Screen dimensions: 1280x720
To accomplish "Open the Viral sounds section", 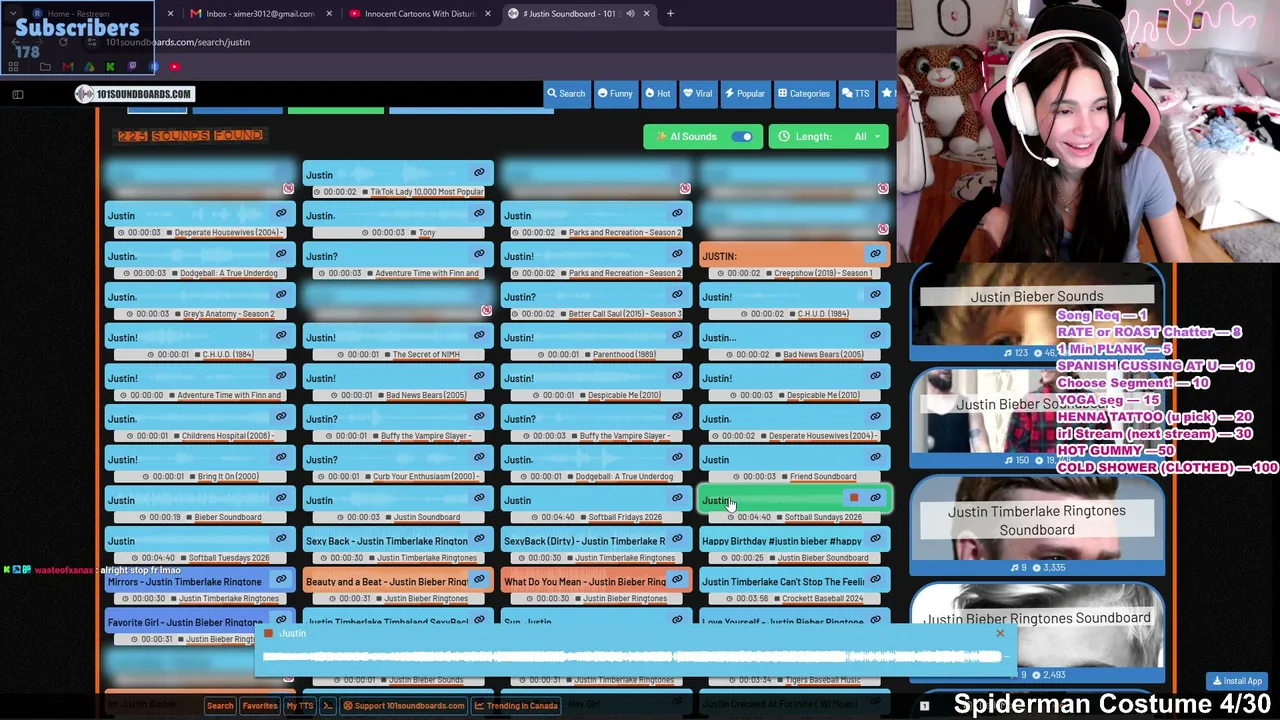I will click(x=697, y=94).
